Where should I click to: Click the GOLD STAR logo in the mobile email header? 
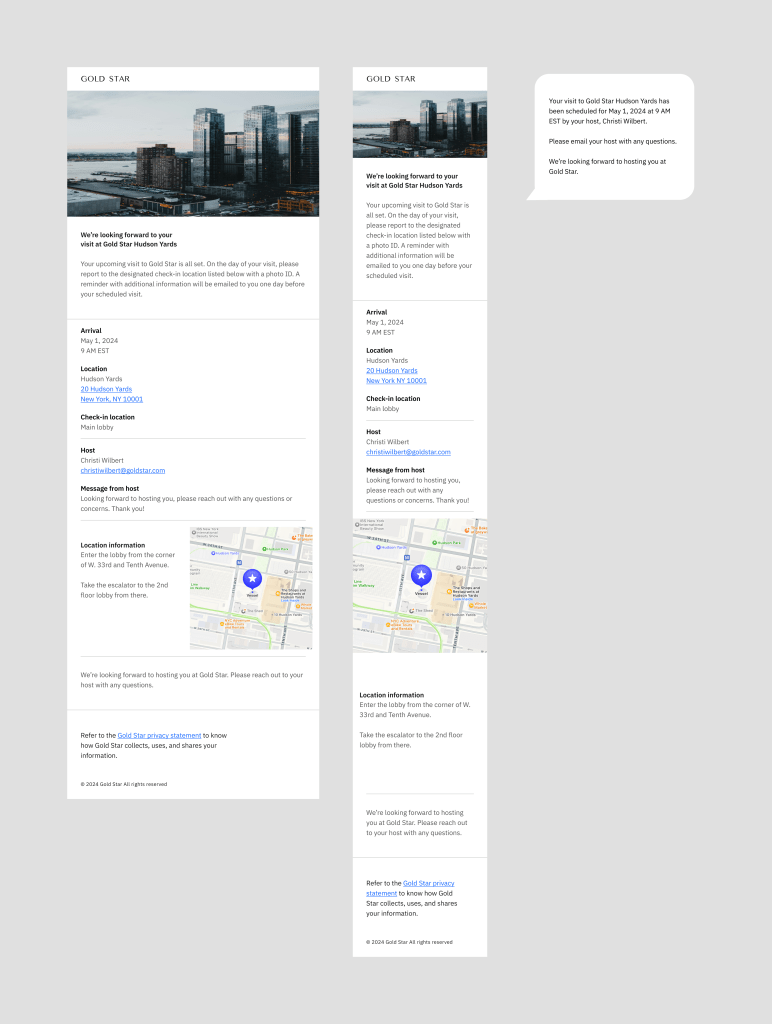[x=391, y=79]
